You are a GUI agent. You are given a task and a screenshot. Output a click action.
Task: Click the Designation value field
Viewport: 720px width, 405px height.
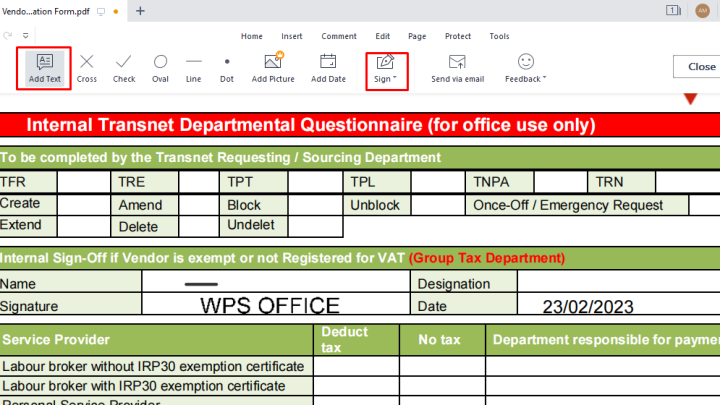(619, 281)
